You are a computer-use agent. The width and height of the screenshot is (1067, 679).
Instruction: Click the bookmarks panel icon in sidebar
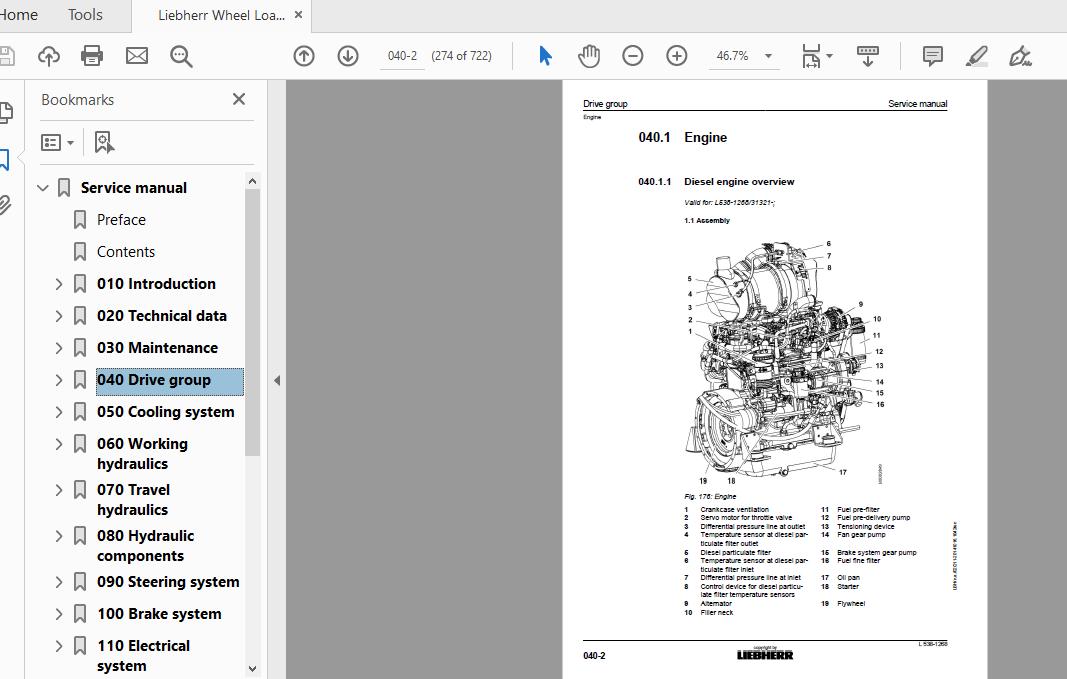(4, 160)
